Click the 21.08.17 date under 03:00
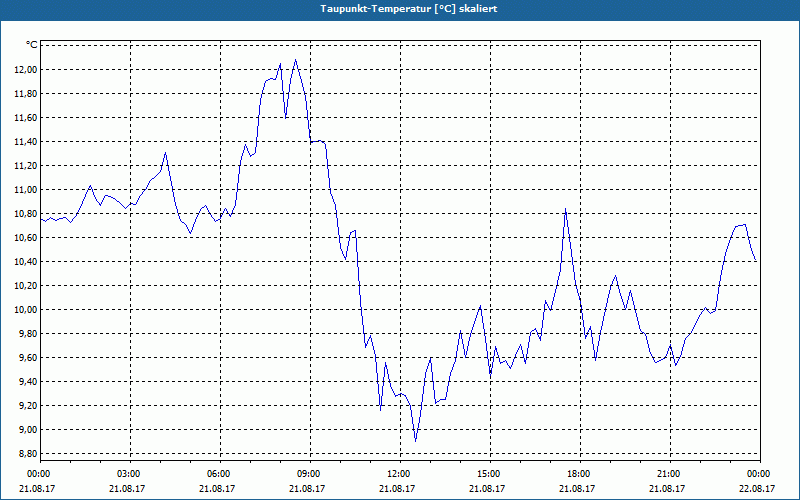 (x=127, y=488)
